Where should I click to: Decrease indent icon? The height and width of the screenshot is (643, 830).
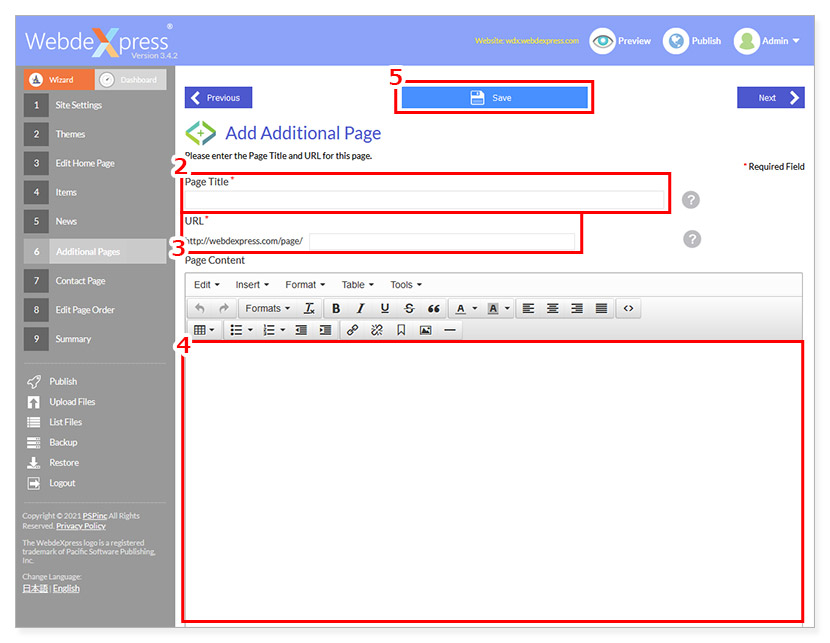click(x=301, y=330)
